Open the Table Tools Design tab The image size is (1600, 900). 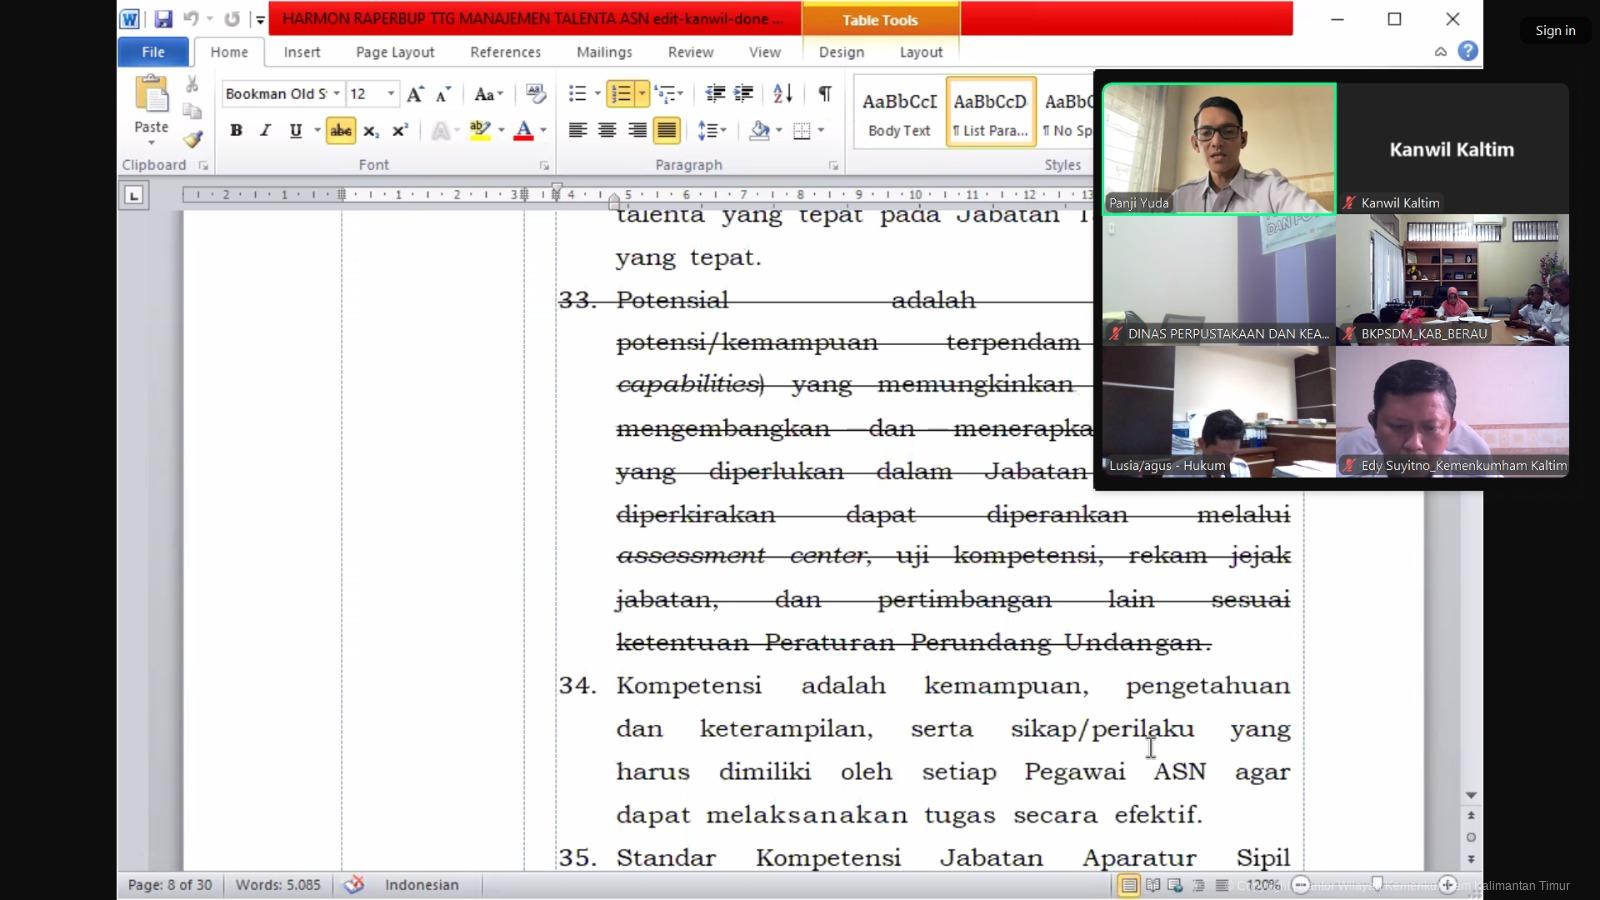click(x=841, y=52)
